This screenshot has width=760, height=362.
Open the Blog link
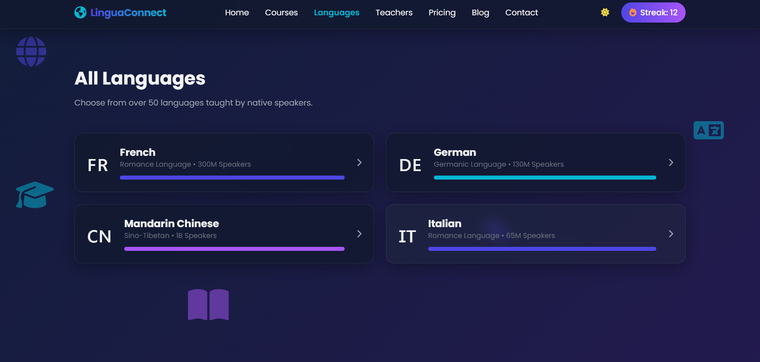[480, 13]
